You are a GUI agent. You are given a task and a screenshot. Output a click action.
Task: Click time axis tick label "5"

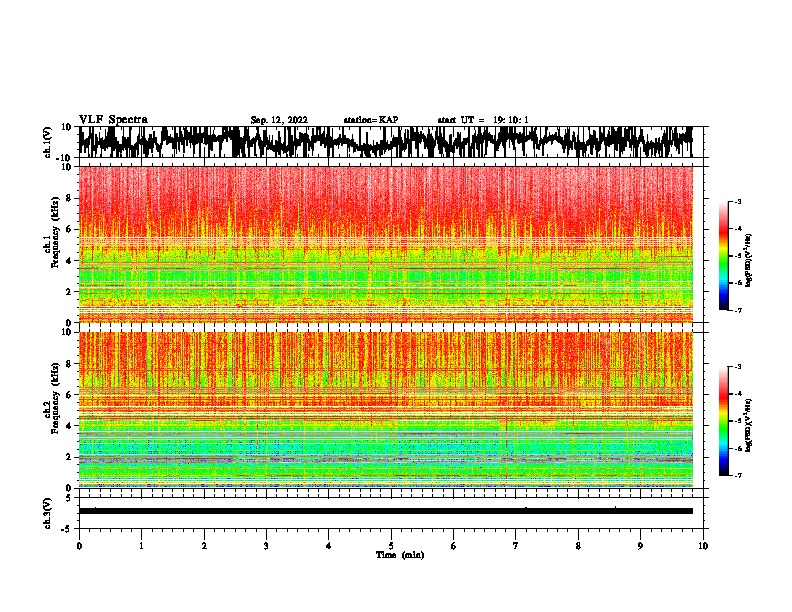click(x=391, y=546)
